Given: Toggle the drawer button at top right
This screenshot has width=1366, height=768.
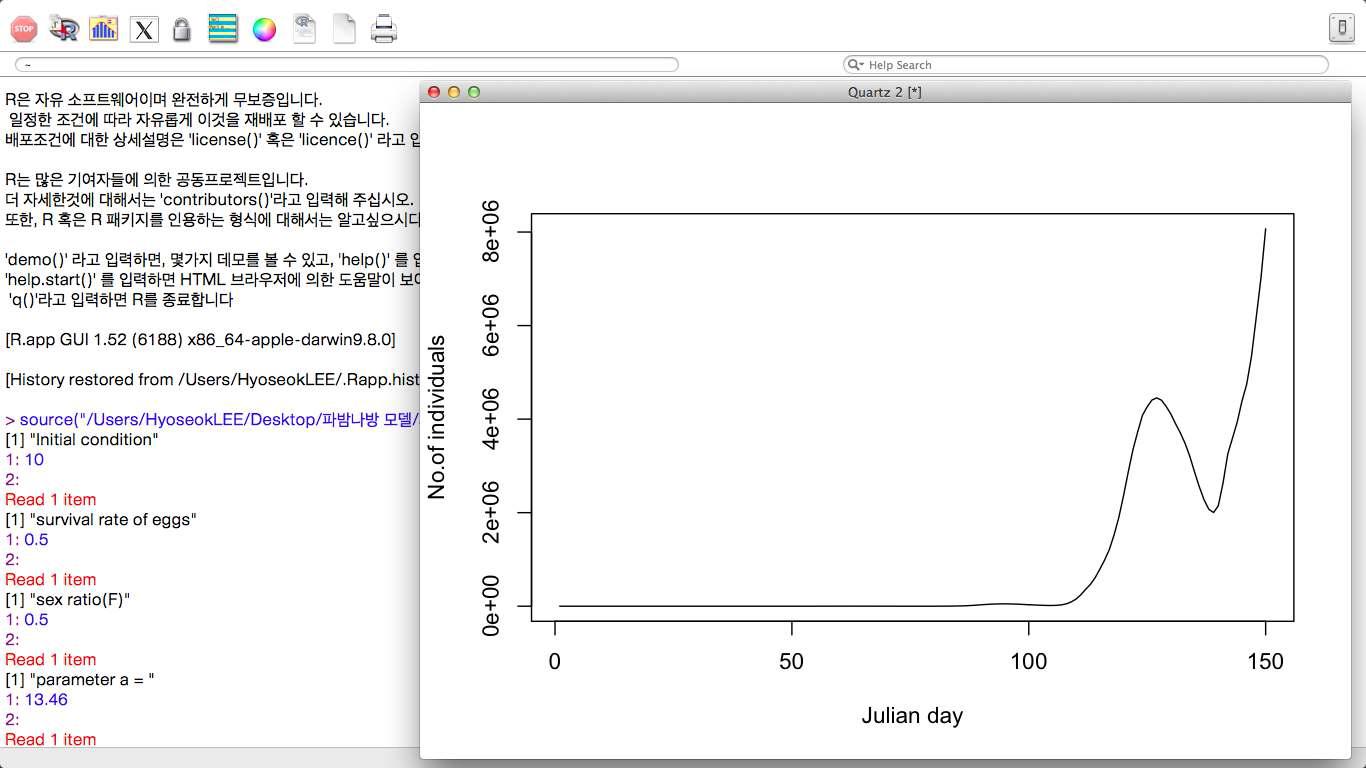Looking at the screenshot, I should pos(1341,28).
